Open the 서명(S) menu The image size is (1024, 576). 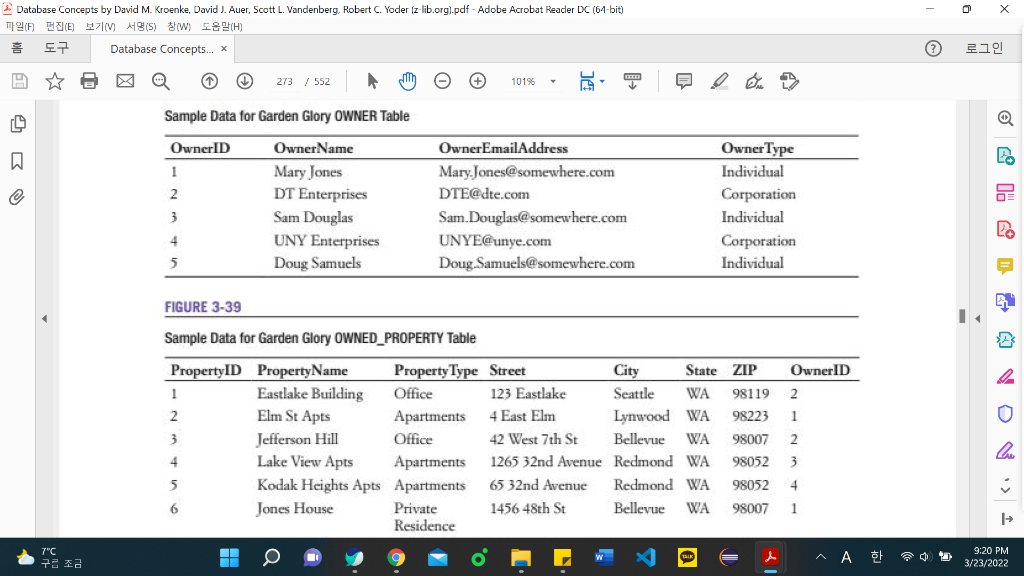141,26
